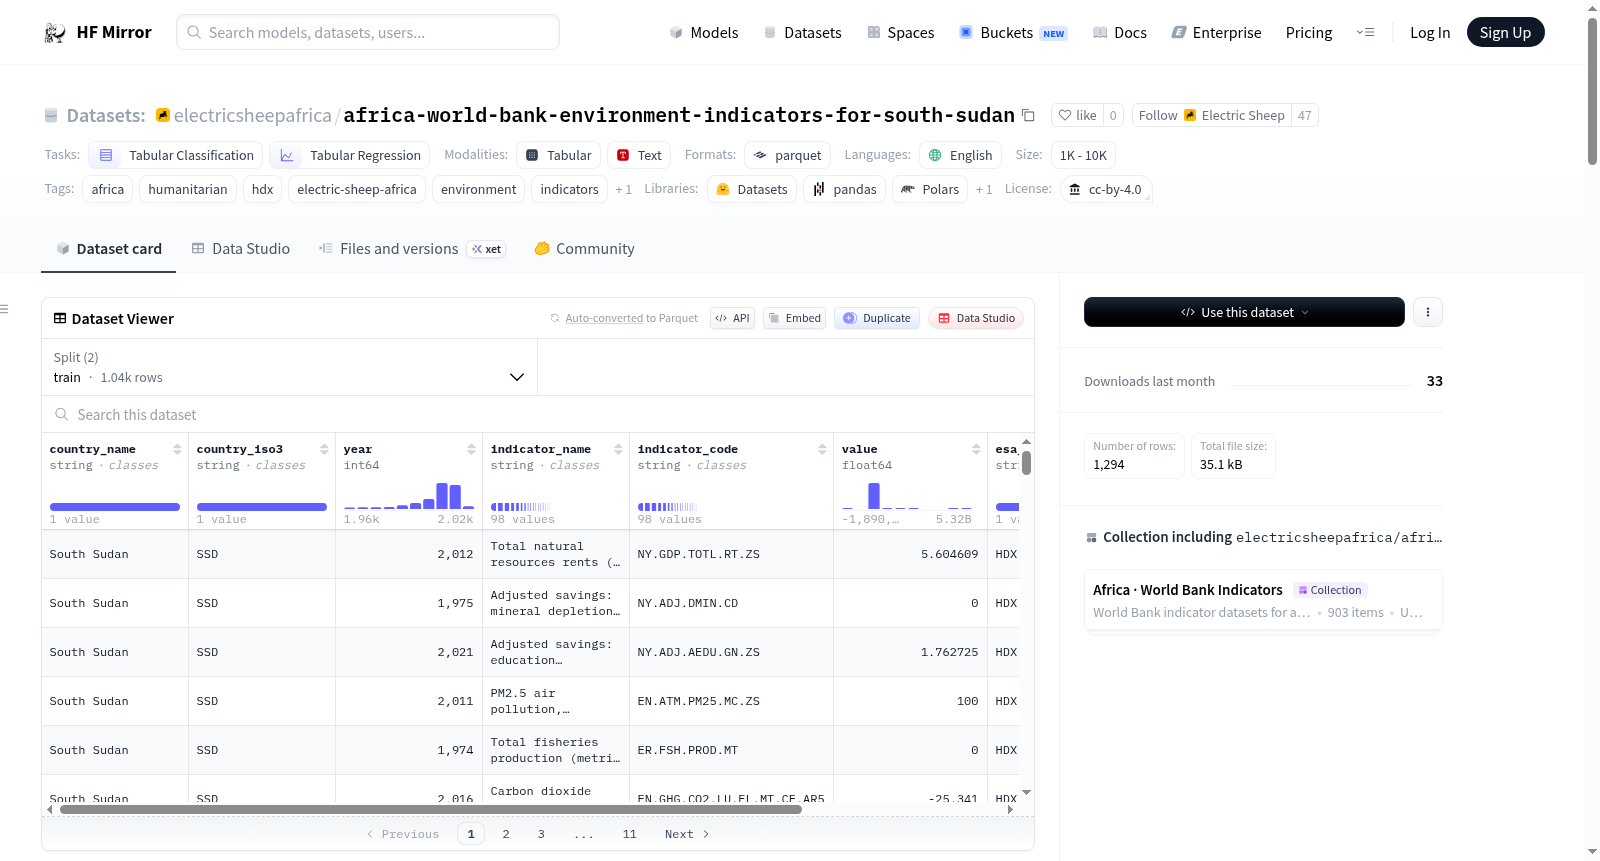
Task: Select the electric-sheep-africa tag
Action: [x=357, y=189]
